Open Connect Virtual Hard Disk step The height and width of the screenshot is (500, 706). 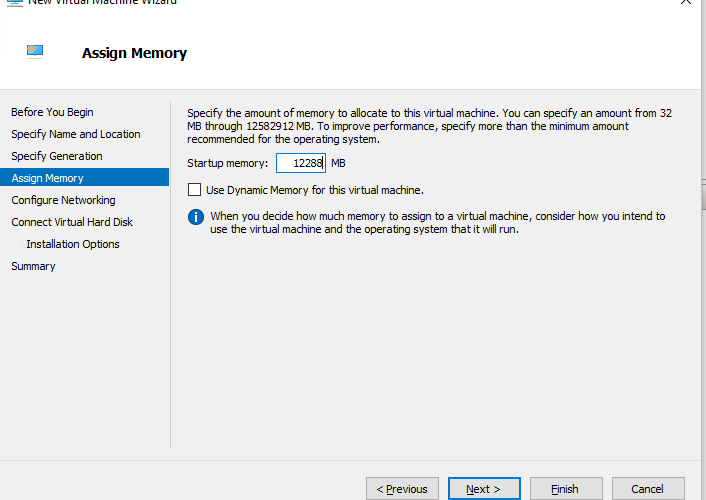point(72,222)
